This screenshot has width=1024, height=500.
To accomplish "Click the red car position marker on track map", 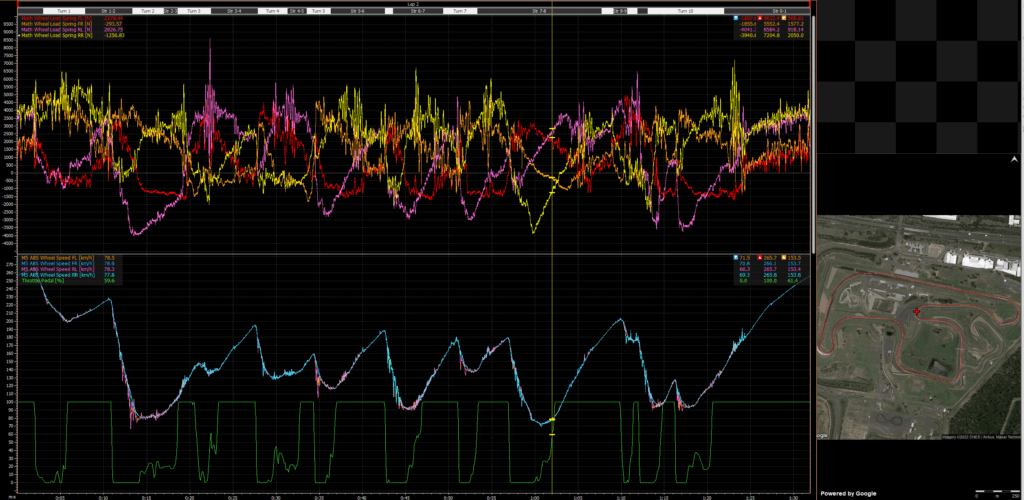I will pyautogui.click(x=916, y=312).
